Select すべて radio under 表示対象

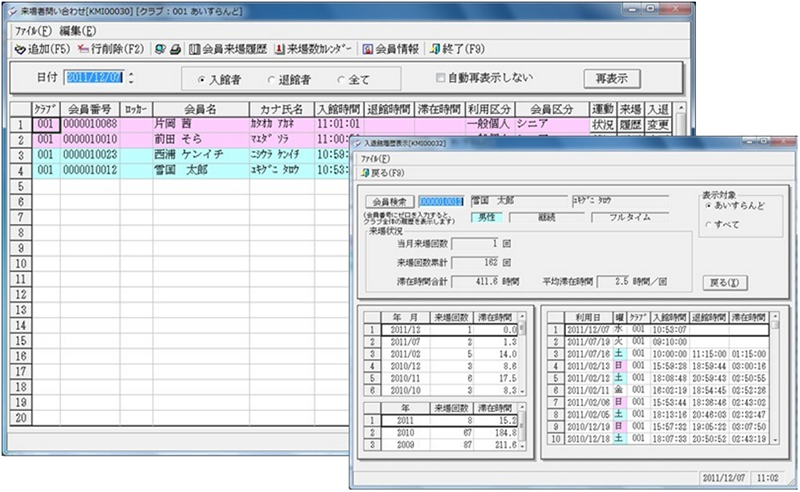[x=722, y=225]
